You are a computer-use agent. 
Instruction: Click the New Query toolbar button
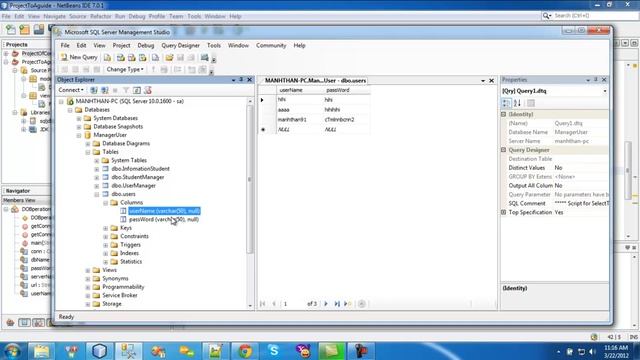click(79, 58)
